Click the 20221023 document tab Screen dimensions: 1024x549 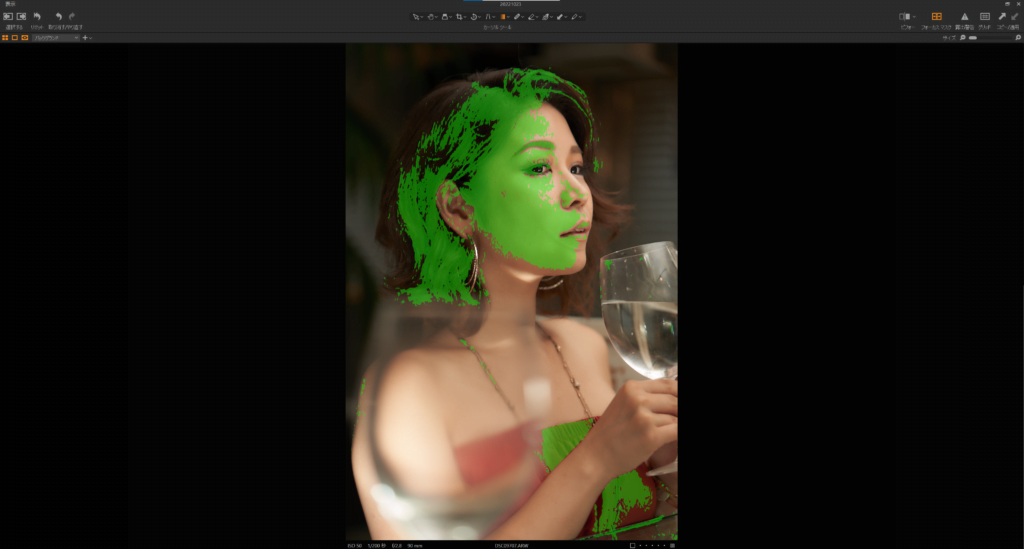pos(511,4)
